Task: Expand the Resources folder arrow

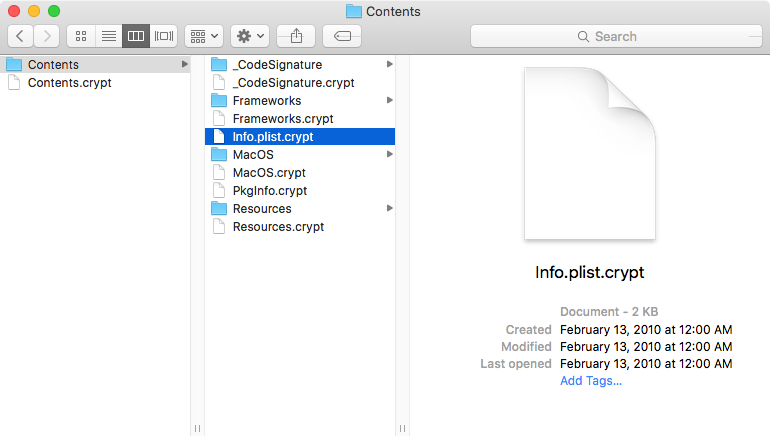Action: tap(389, 208)
